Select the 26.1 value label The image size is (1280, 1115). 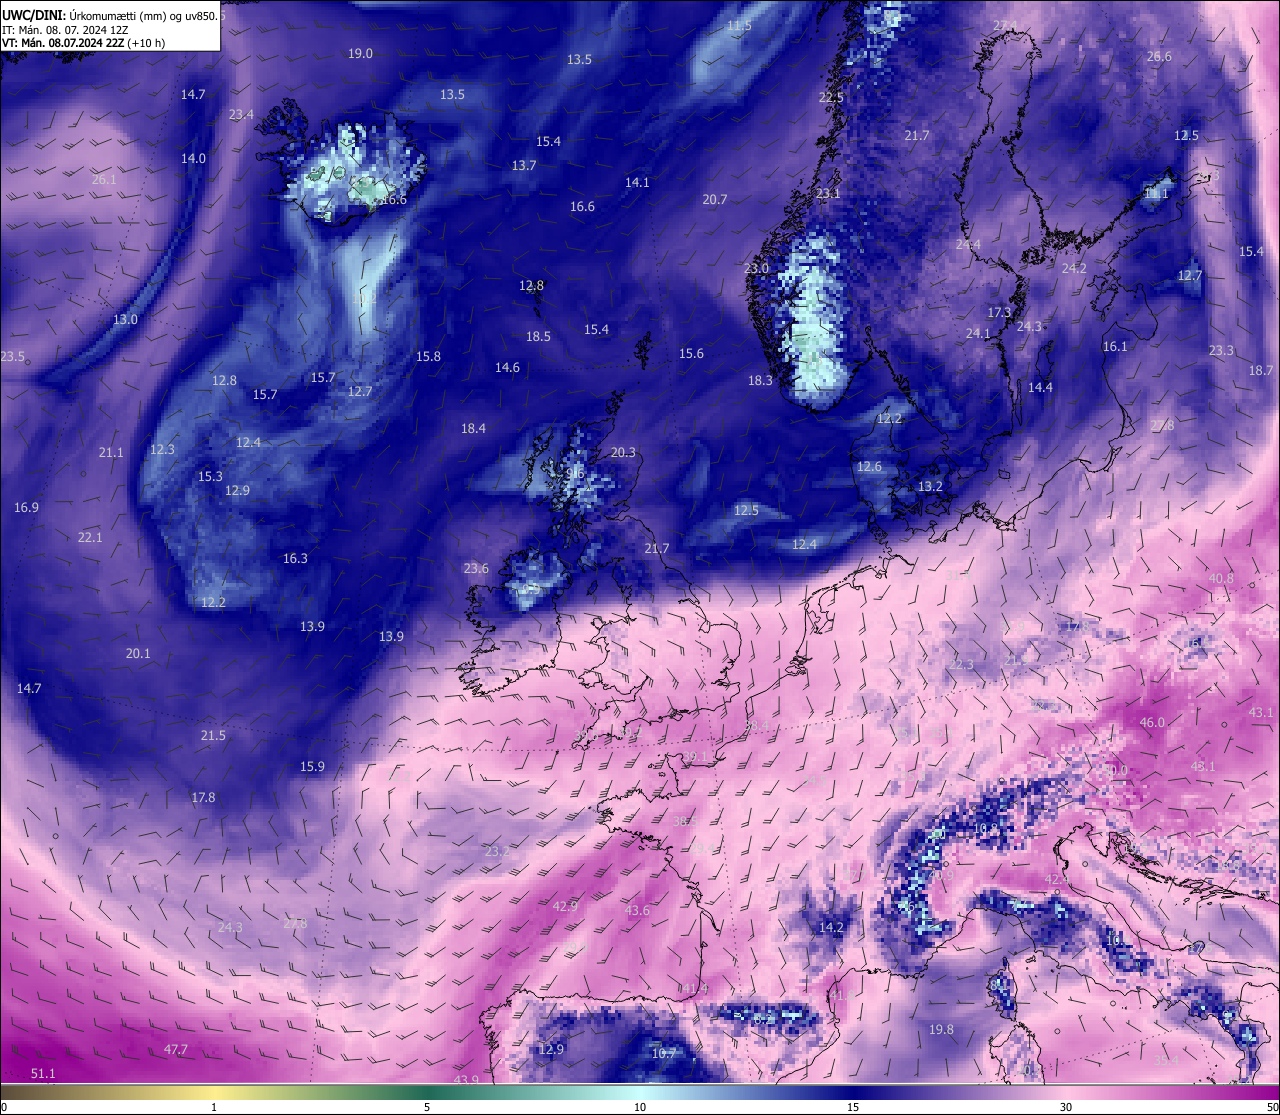[x=104, y=179]
